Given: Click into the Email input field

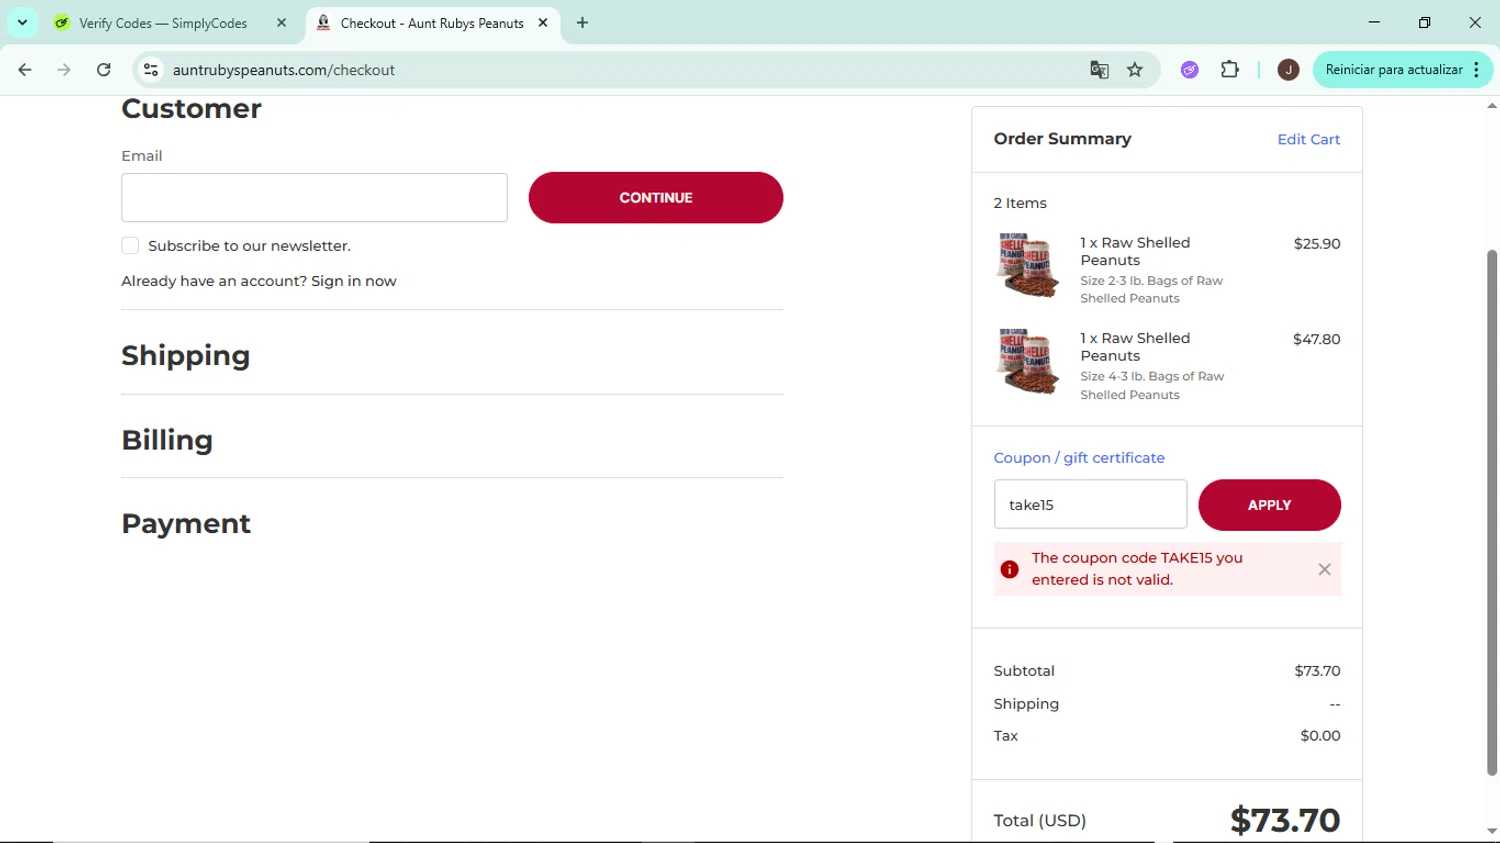Looking at the screenshot, I should [314, 198].
